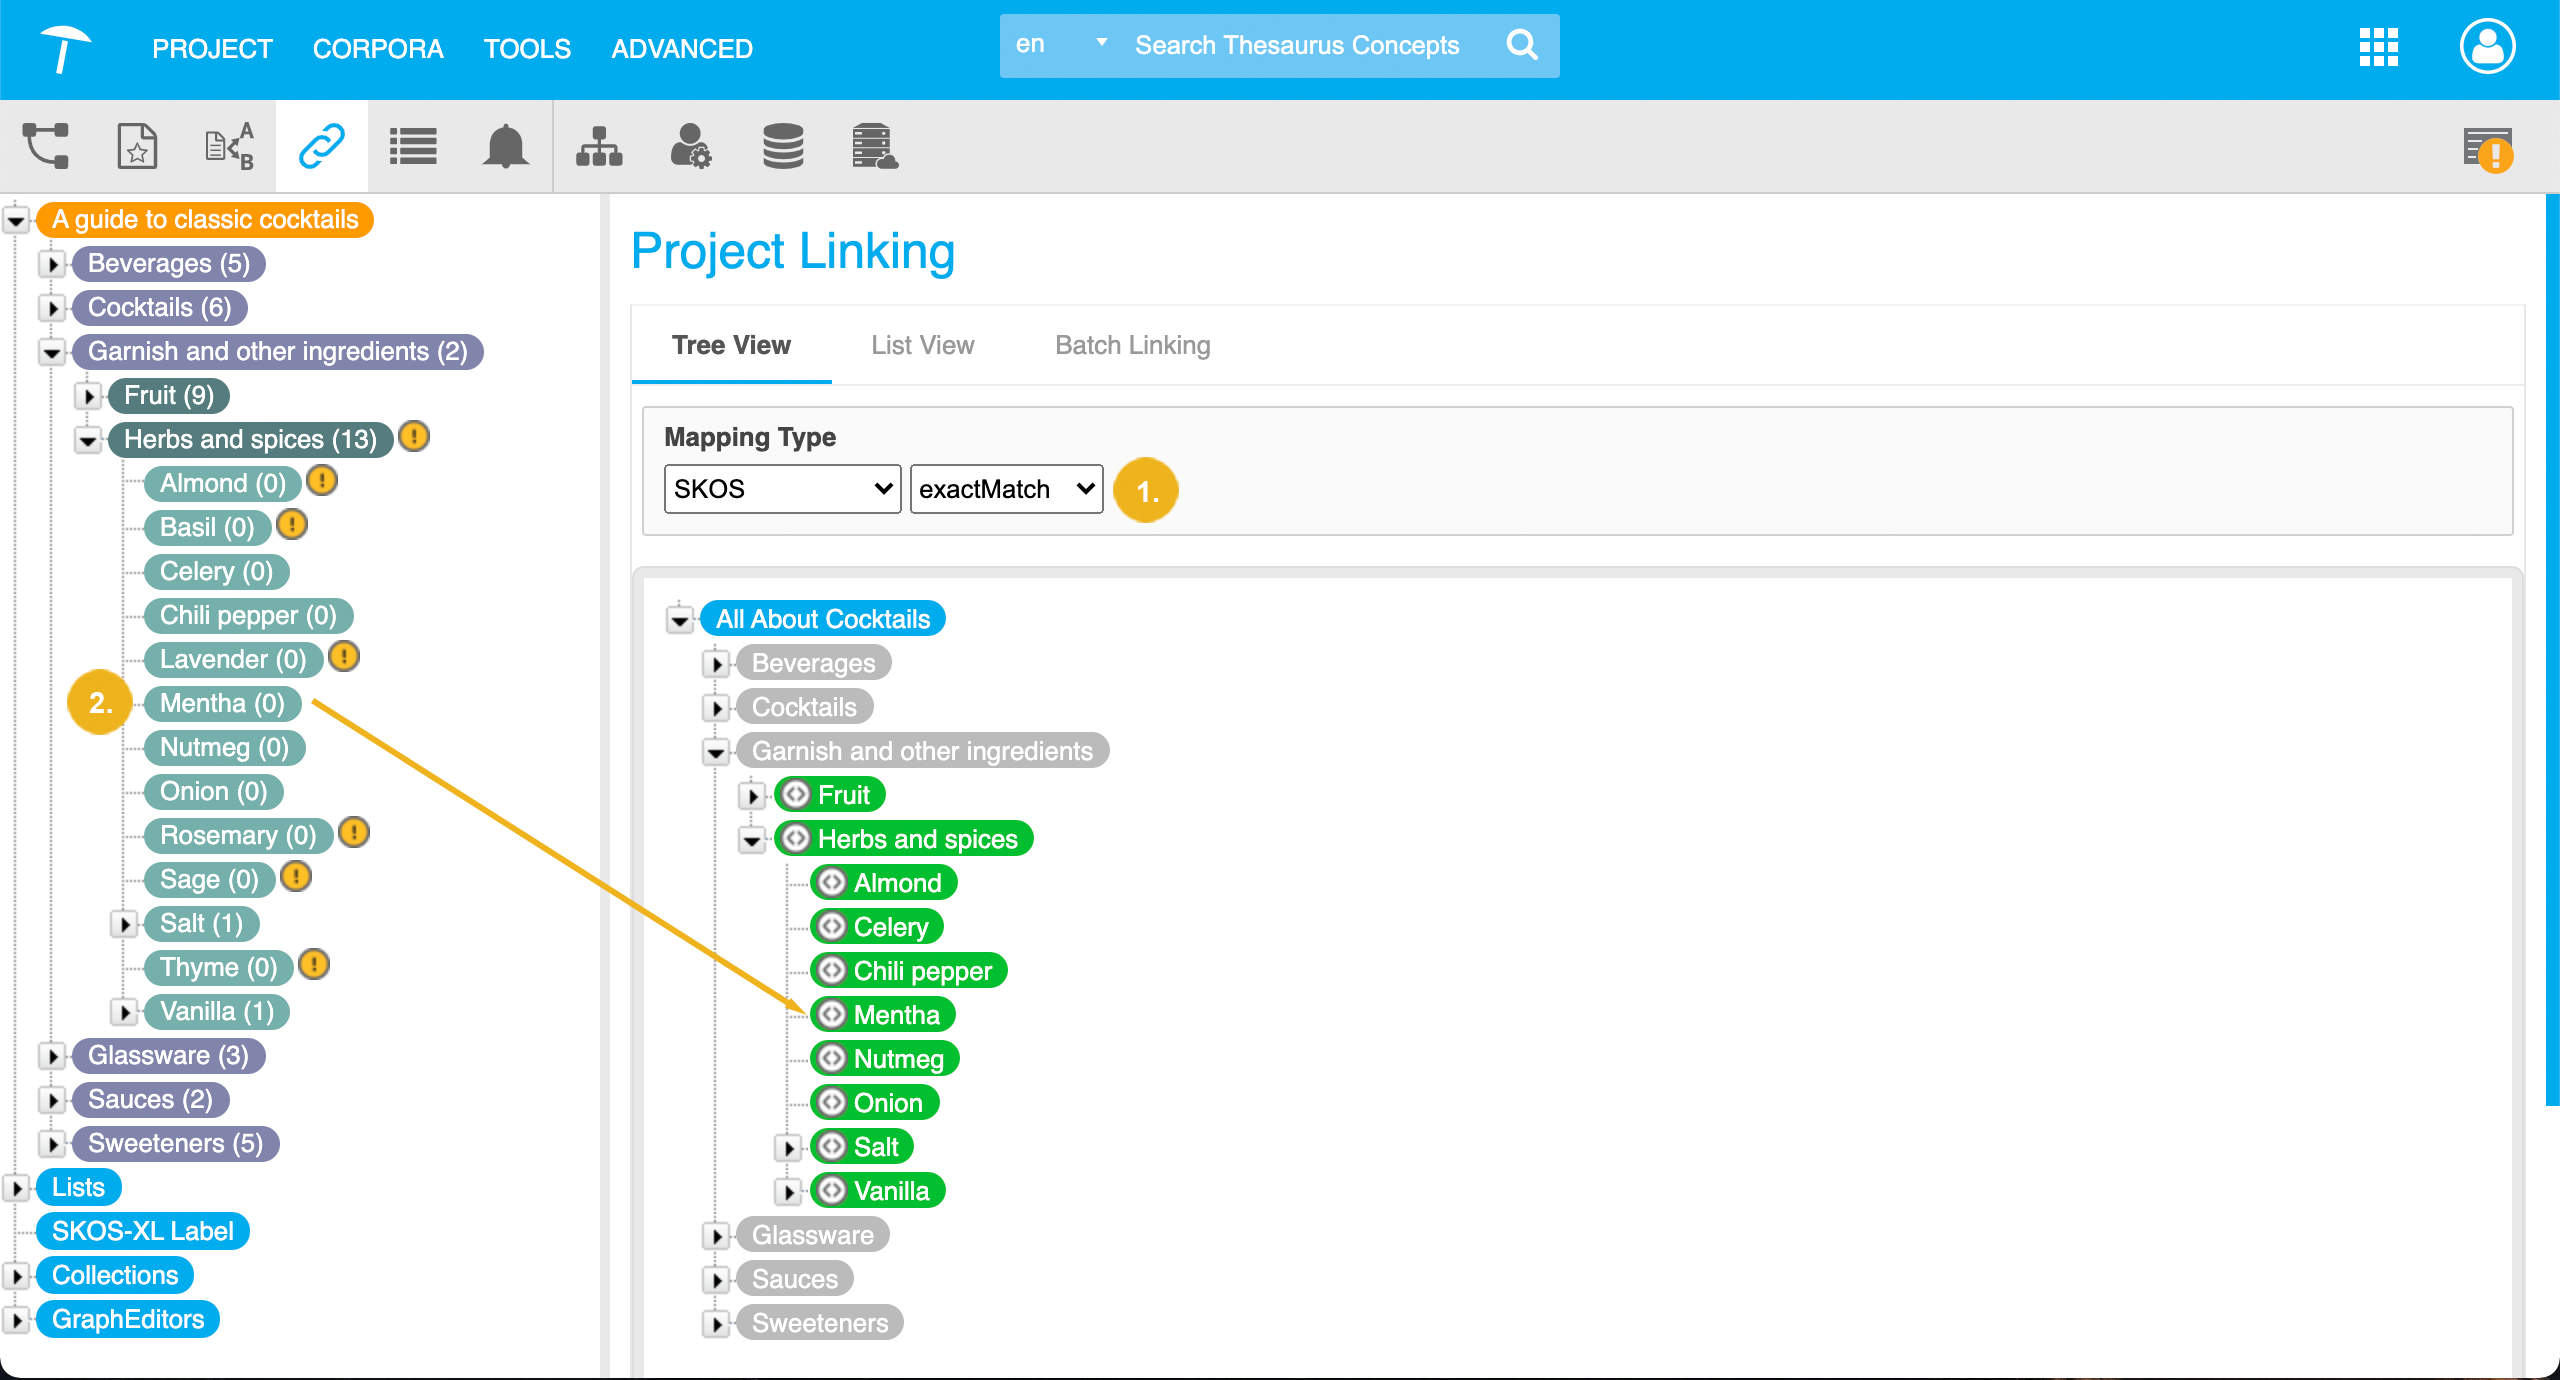2560x1380 pixels.
Task: Click the Project Linking chain icon
Action: (x=323, y=146)
